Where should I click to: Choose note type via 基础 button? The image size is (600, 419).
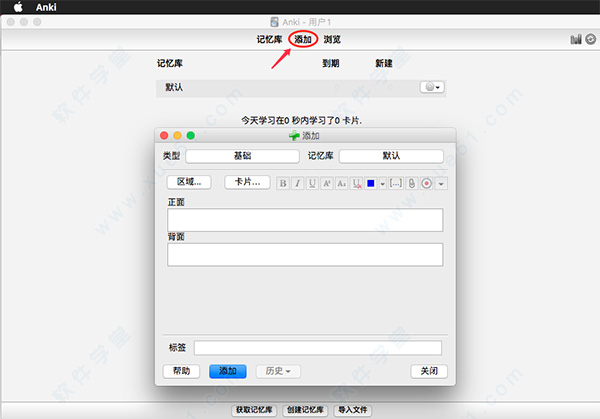click(x=242, y=156)
